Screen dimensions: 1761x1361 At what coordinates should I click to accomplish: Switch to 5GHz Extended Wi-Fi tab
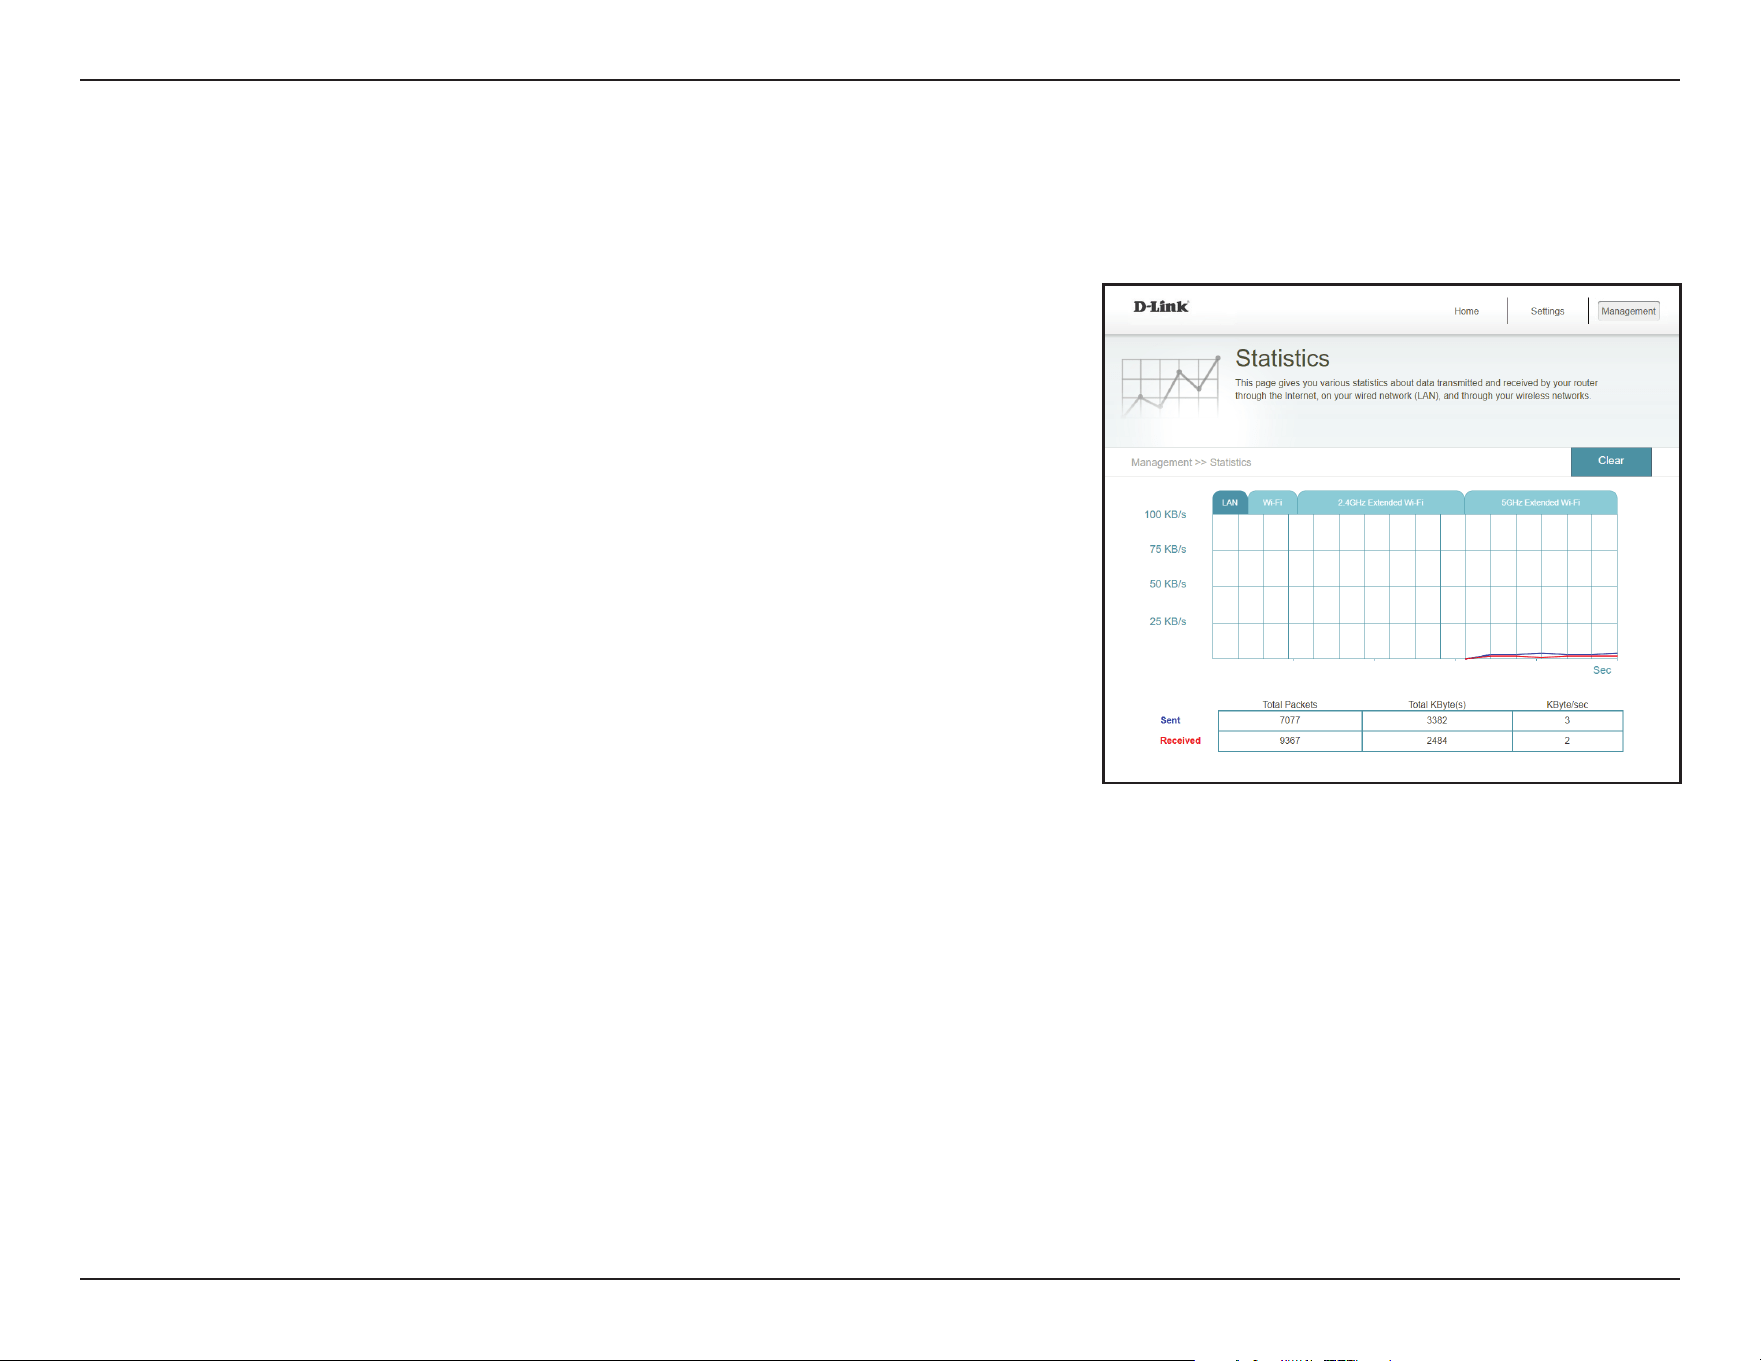1541,502
